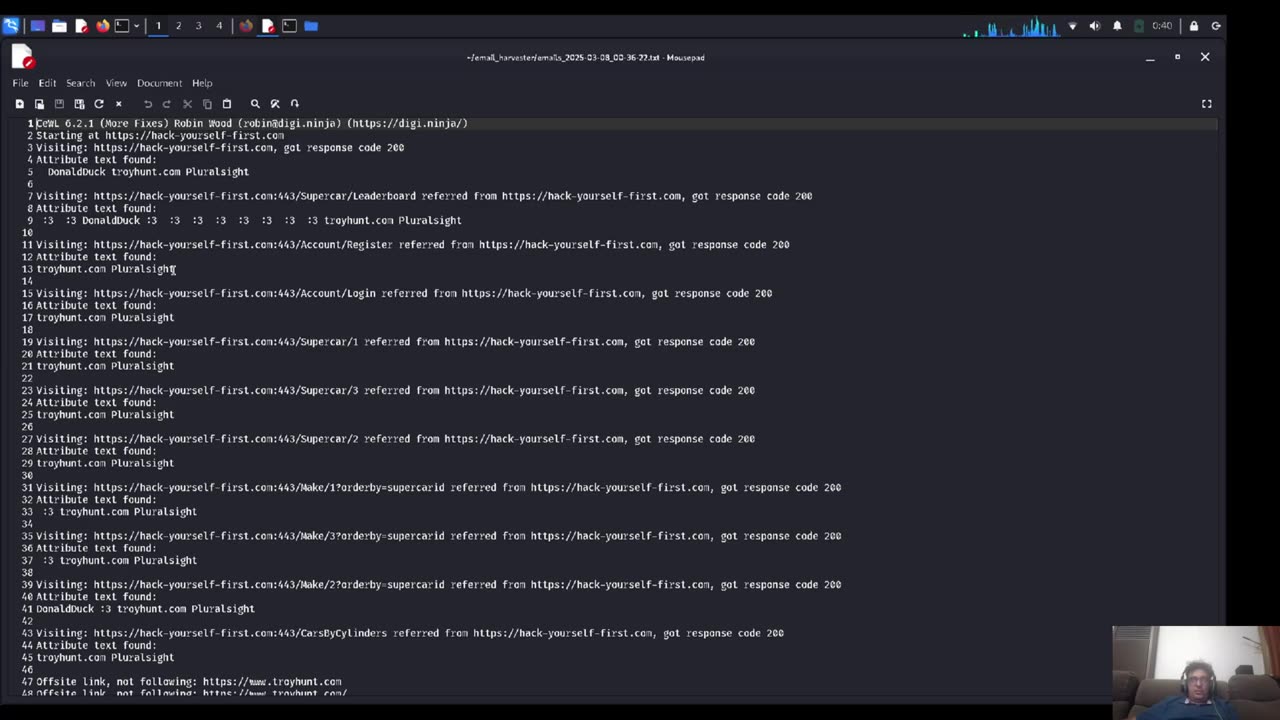
Task: Open the Edit menu
Action: [x=47, y=83]
